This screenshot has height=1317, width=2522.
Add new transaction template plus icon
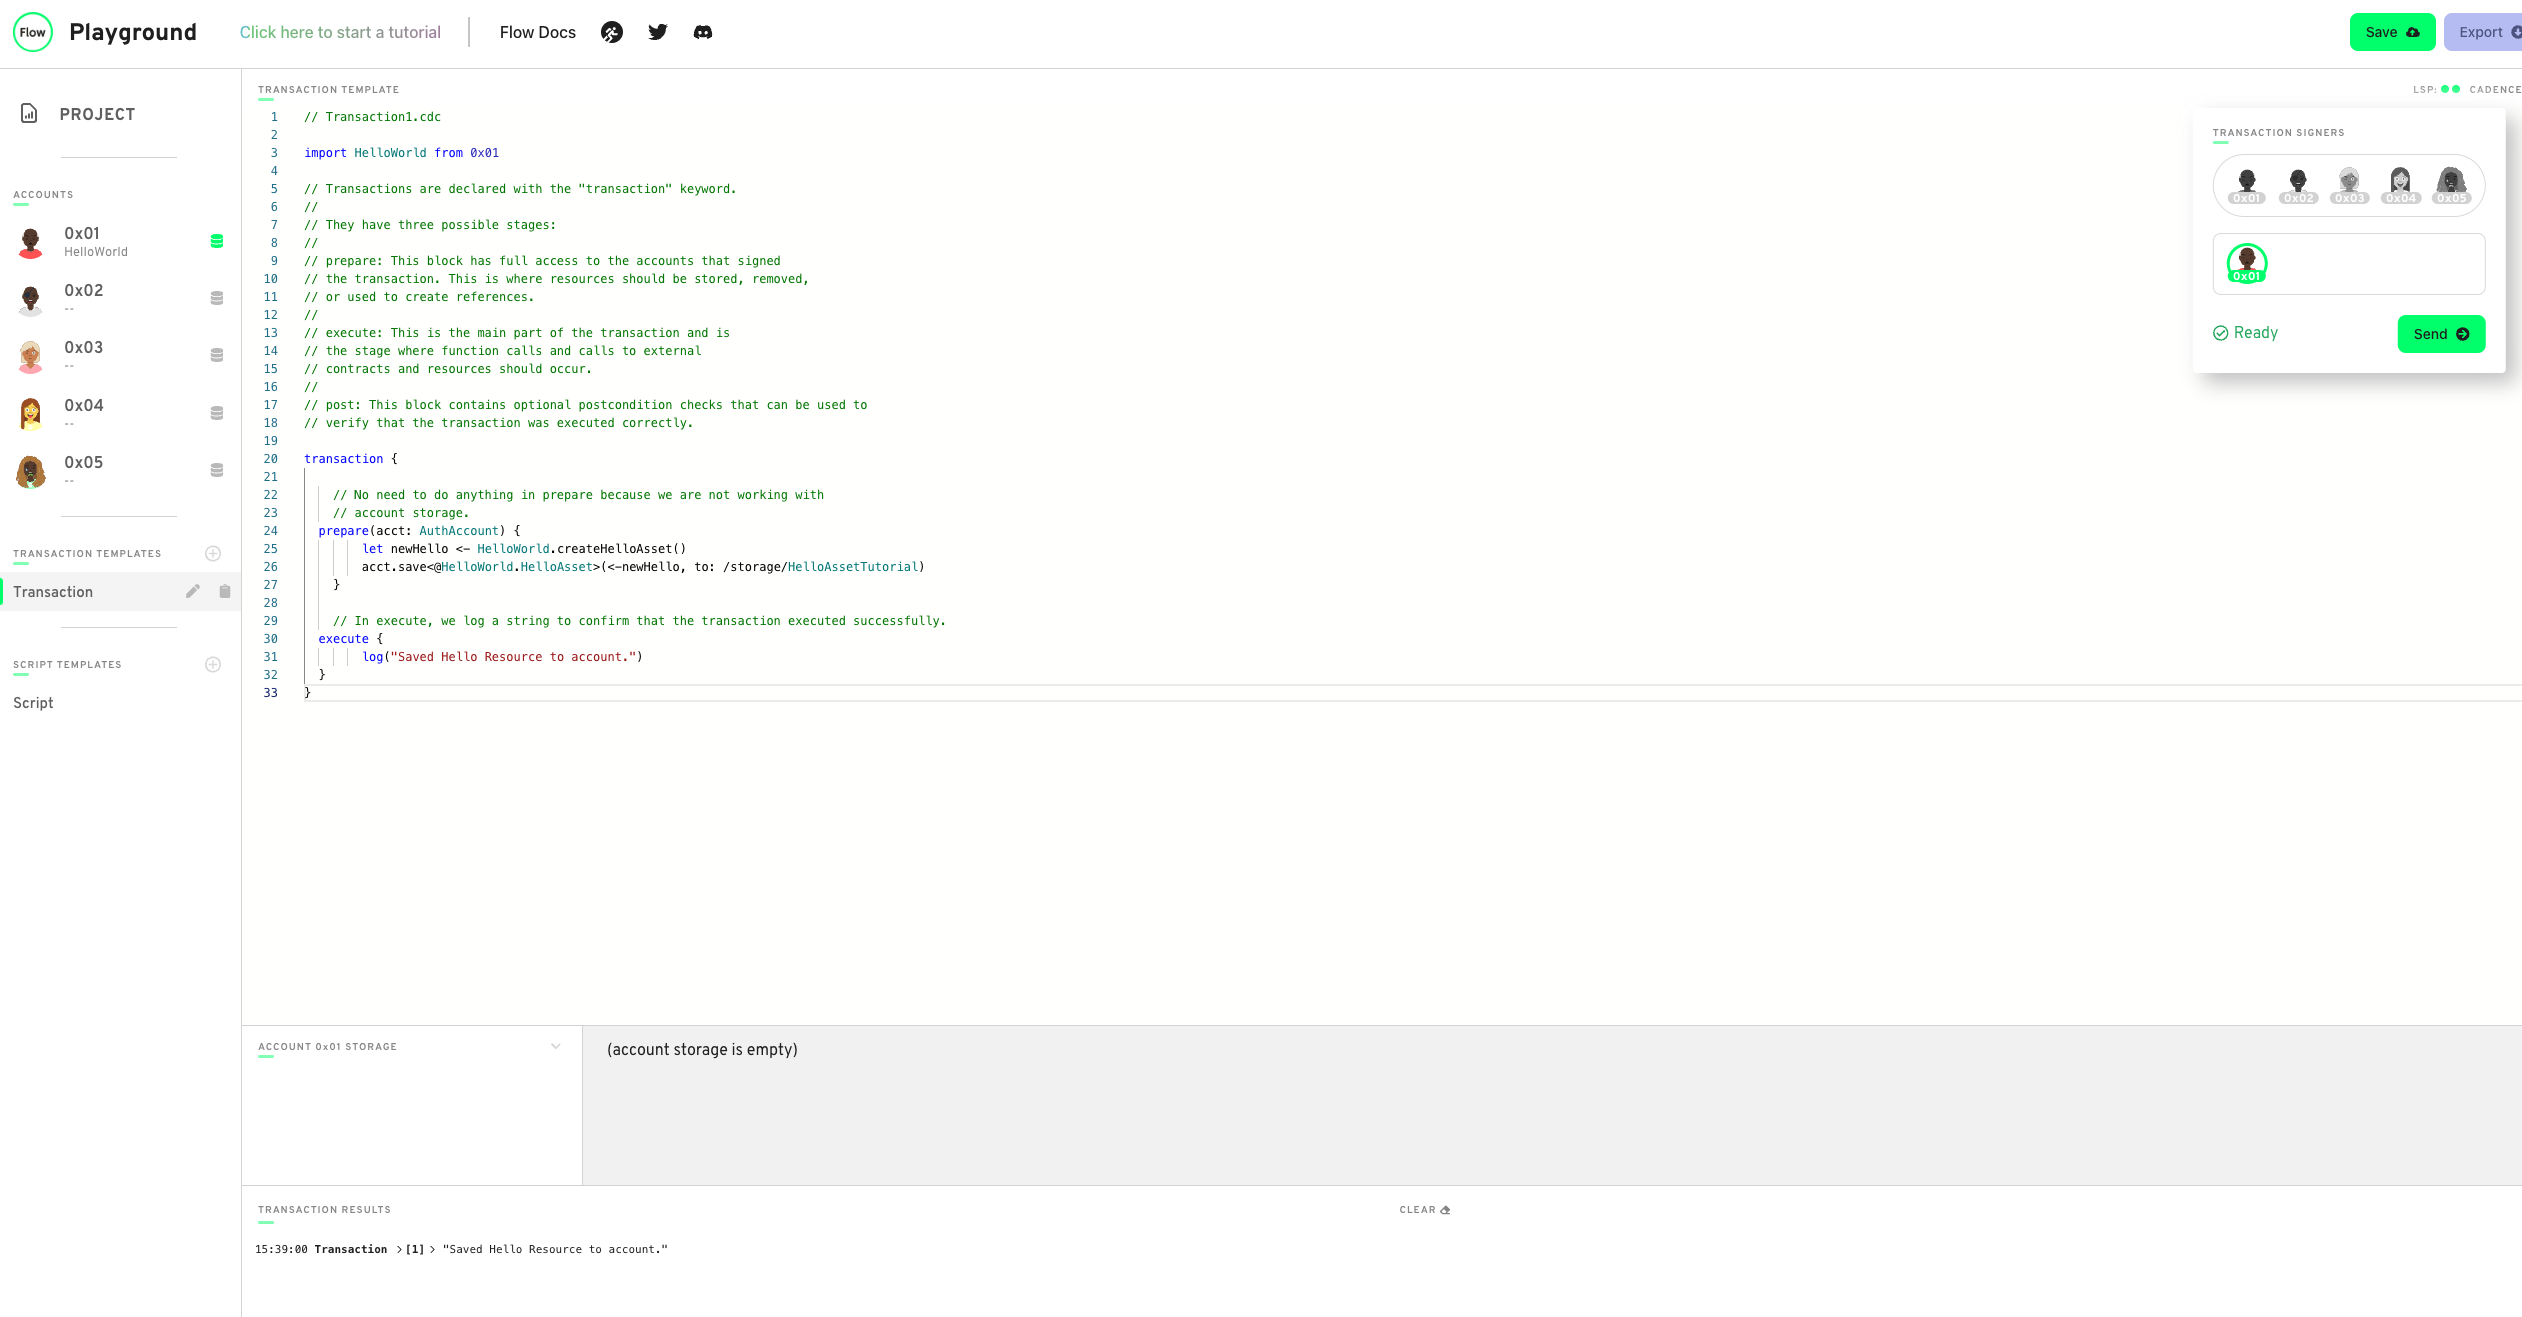coord(213,553)
